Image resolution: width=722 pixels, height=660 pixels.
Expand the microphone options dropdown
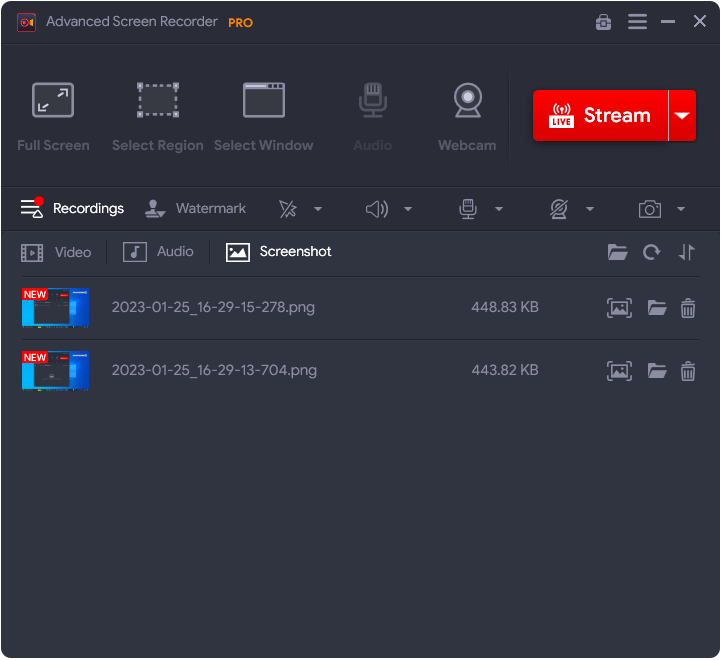pos(498,209)
